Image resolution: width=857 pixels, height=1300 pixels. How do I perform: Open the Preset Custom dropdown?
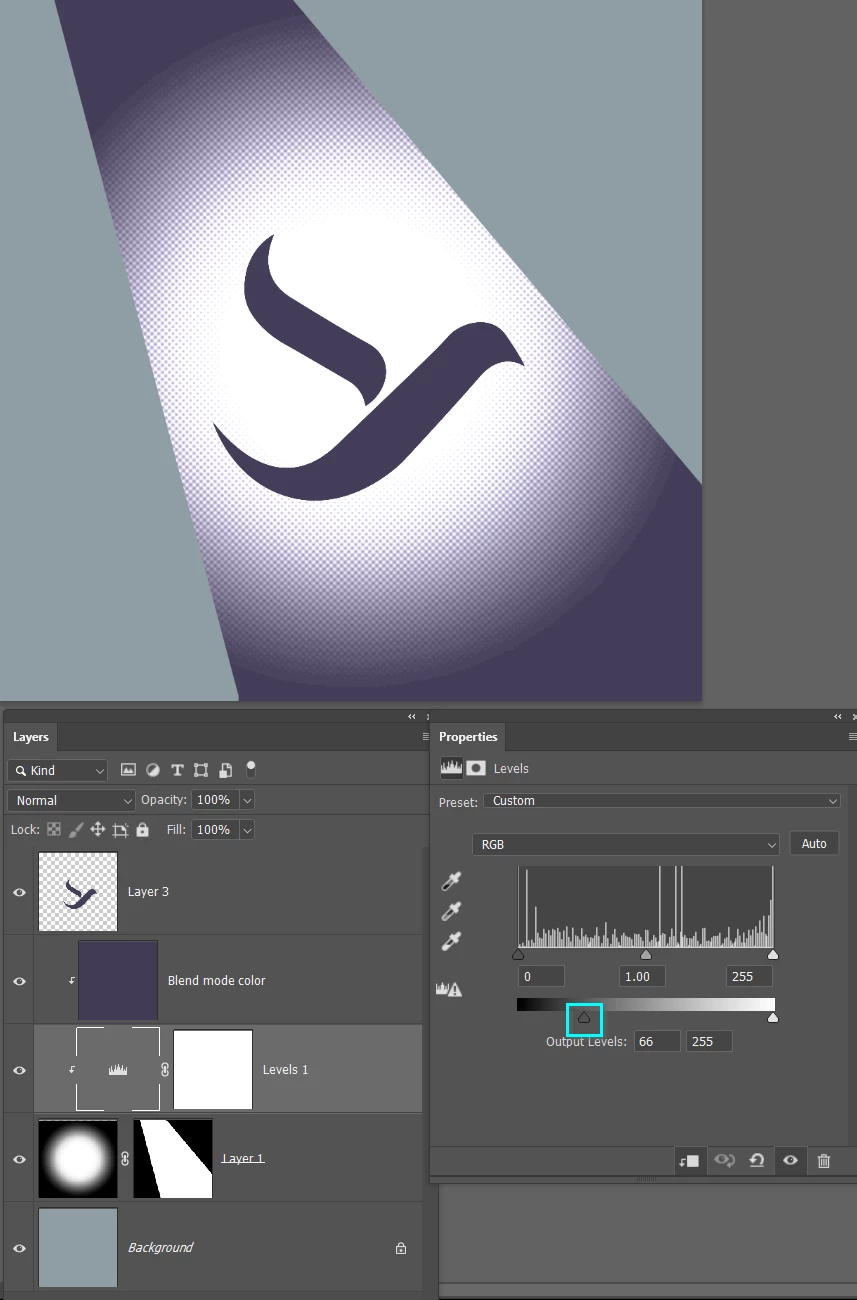[662, 801]
